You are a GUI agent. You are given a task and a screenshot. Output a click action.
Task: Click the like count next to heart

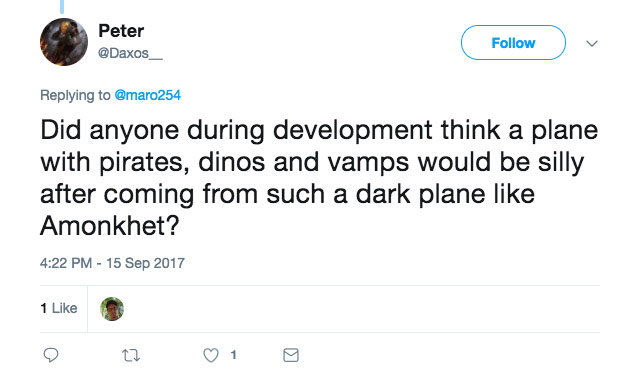(234, 355)
